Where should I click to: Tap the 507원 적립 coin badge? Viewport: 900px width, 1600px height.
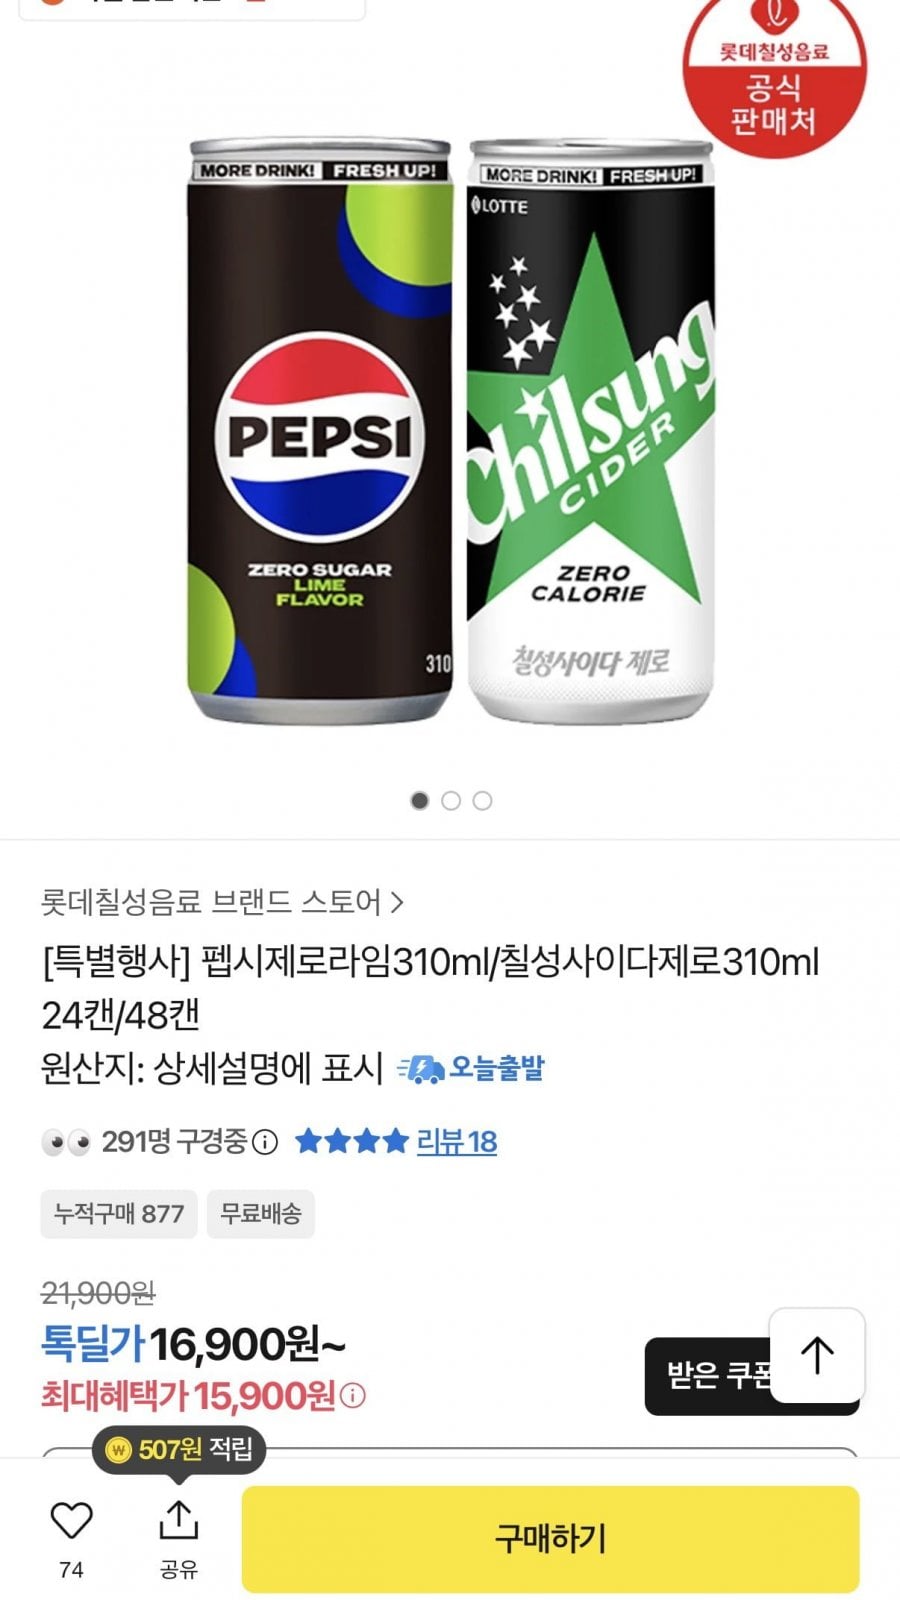tap(179, 1449)
